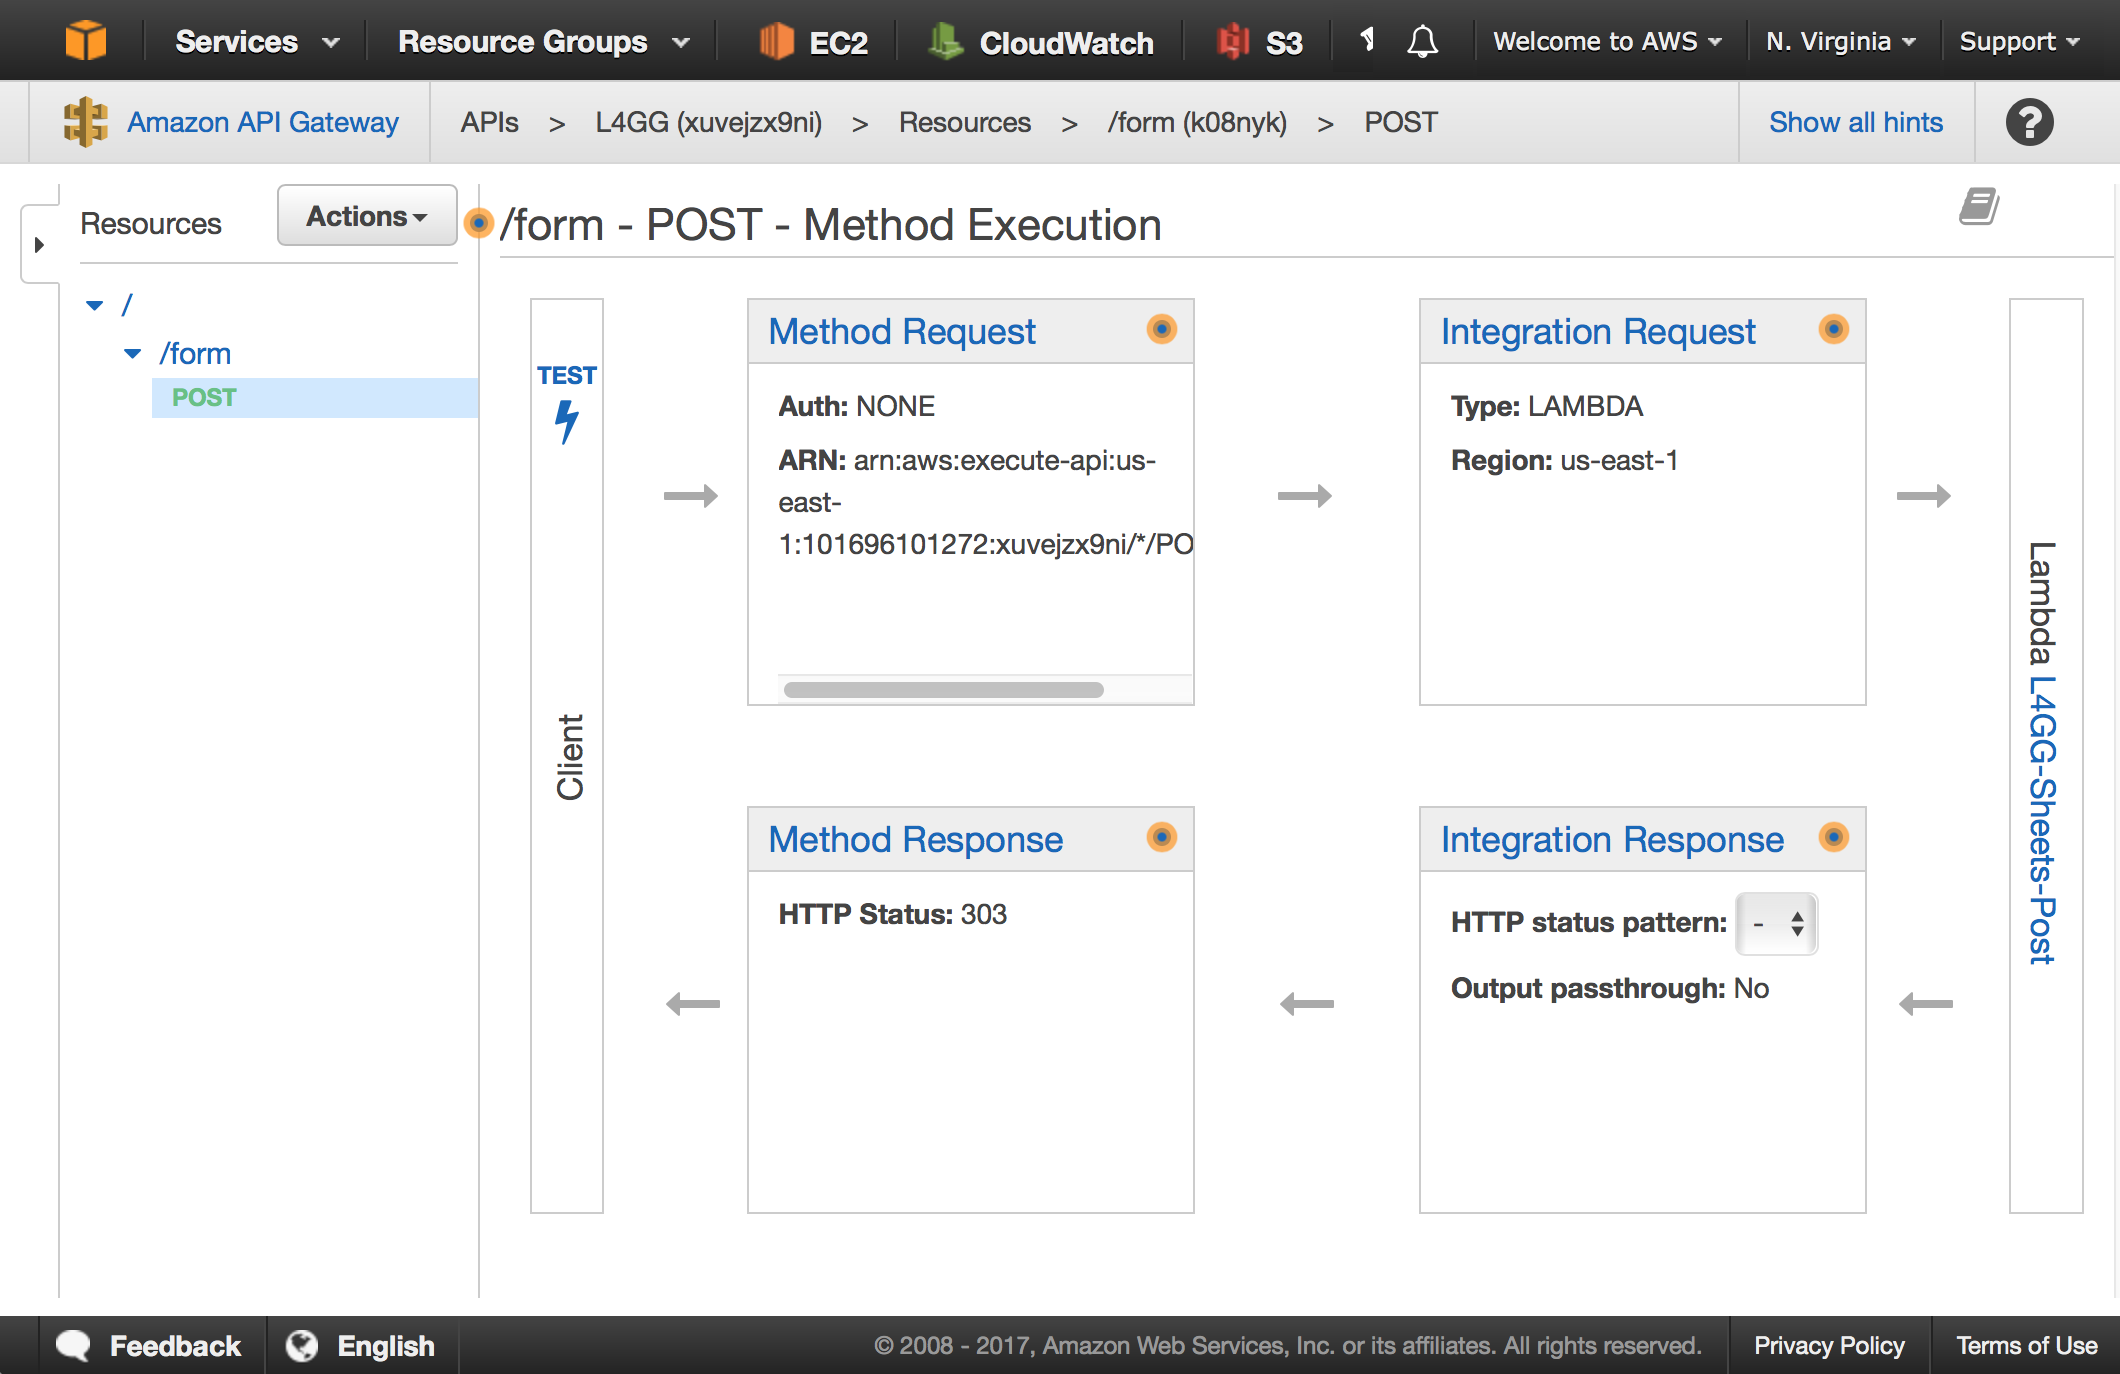
Task: Change language via English button
Action: click(x=362, y=1345)
